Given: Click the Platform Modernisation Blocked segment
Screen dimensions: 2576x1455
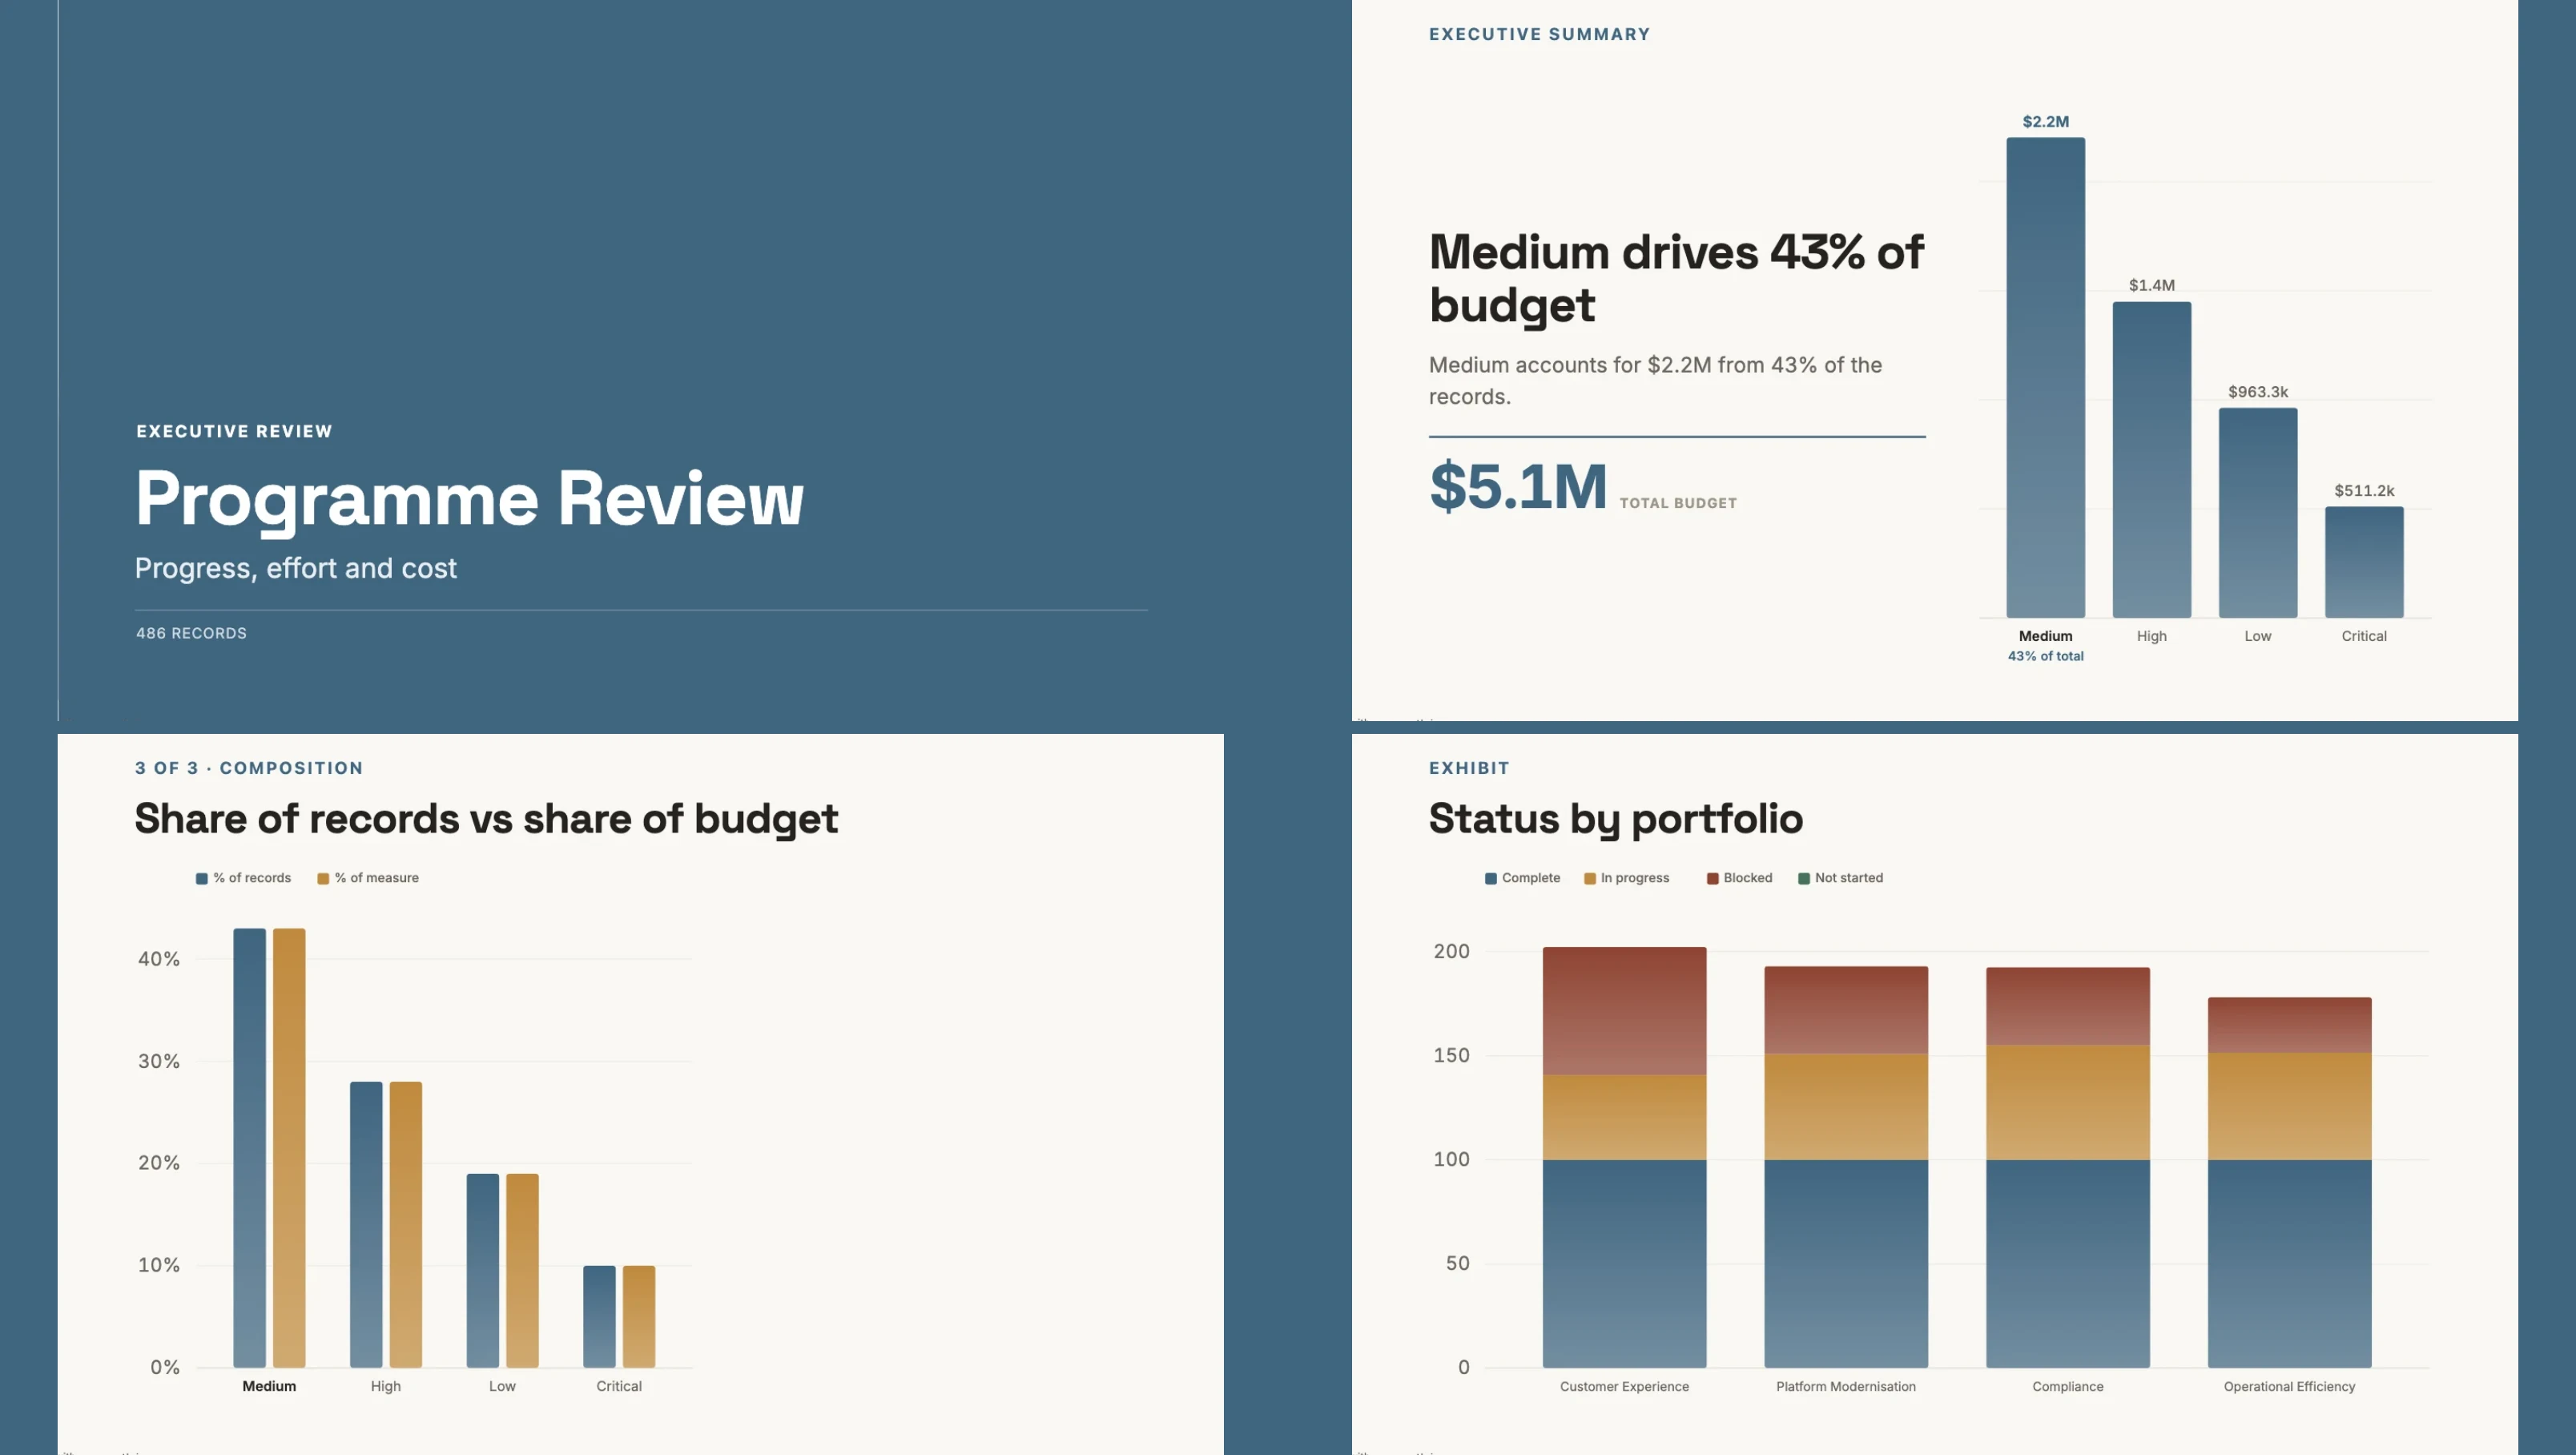Looking at the screenshot, I should pyautogui.click(x=1845, y=1010).
